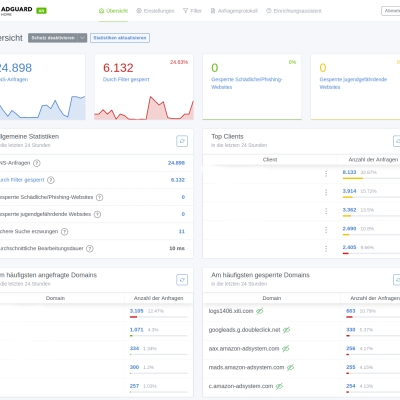Go to Anfrageprotokoll tab
400x400 pixels.
point(234,11)
